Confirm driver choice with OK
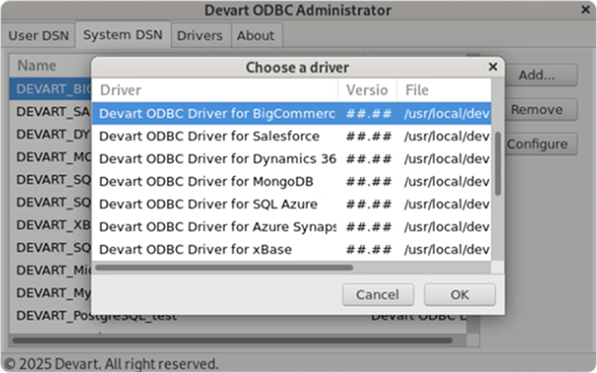Screen dimensions: 597x373 pos(460,295)
